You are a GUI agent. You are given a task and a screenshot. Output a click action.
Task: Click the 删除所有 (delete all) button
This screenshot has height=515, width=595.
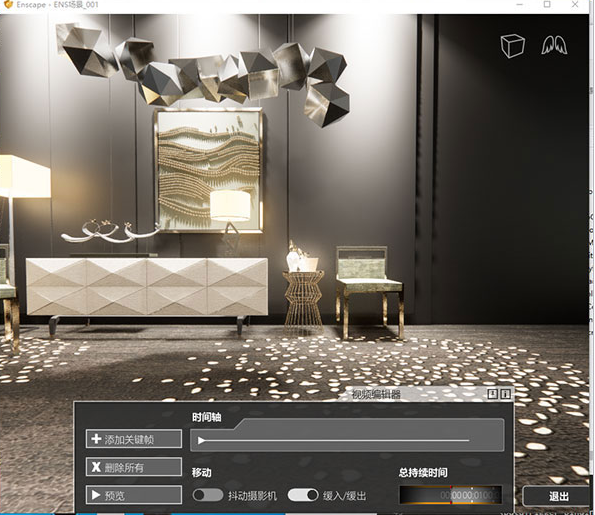pos(134,467)
